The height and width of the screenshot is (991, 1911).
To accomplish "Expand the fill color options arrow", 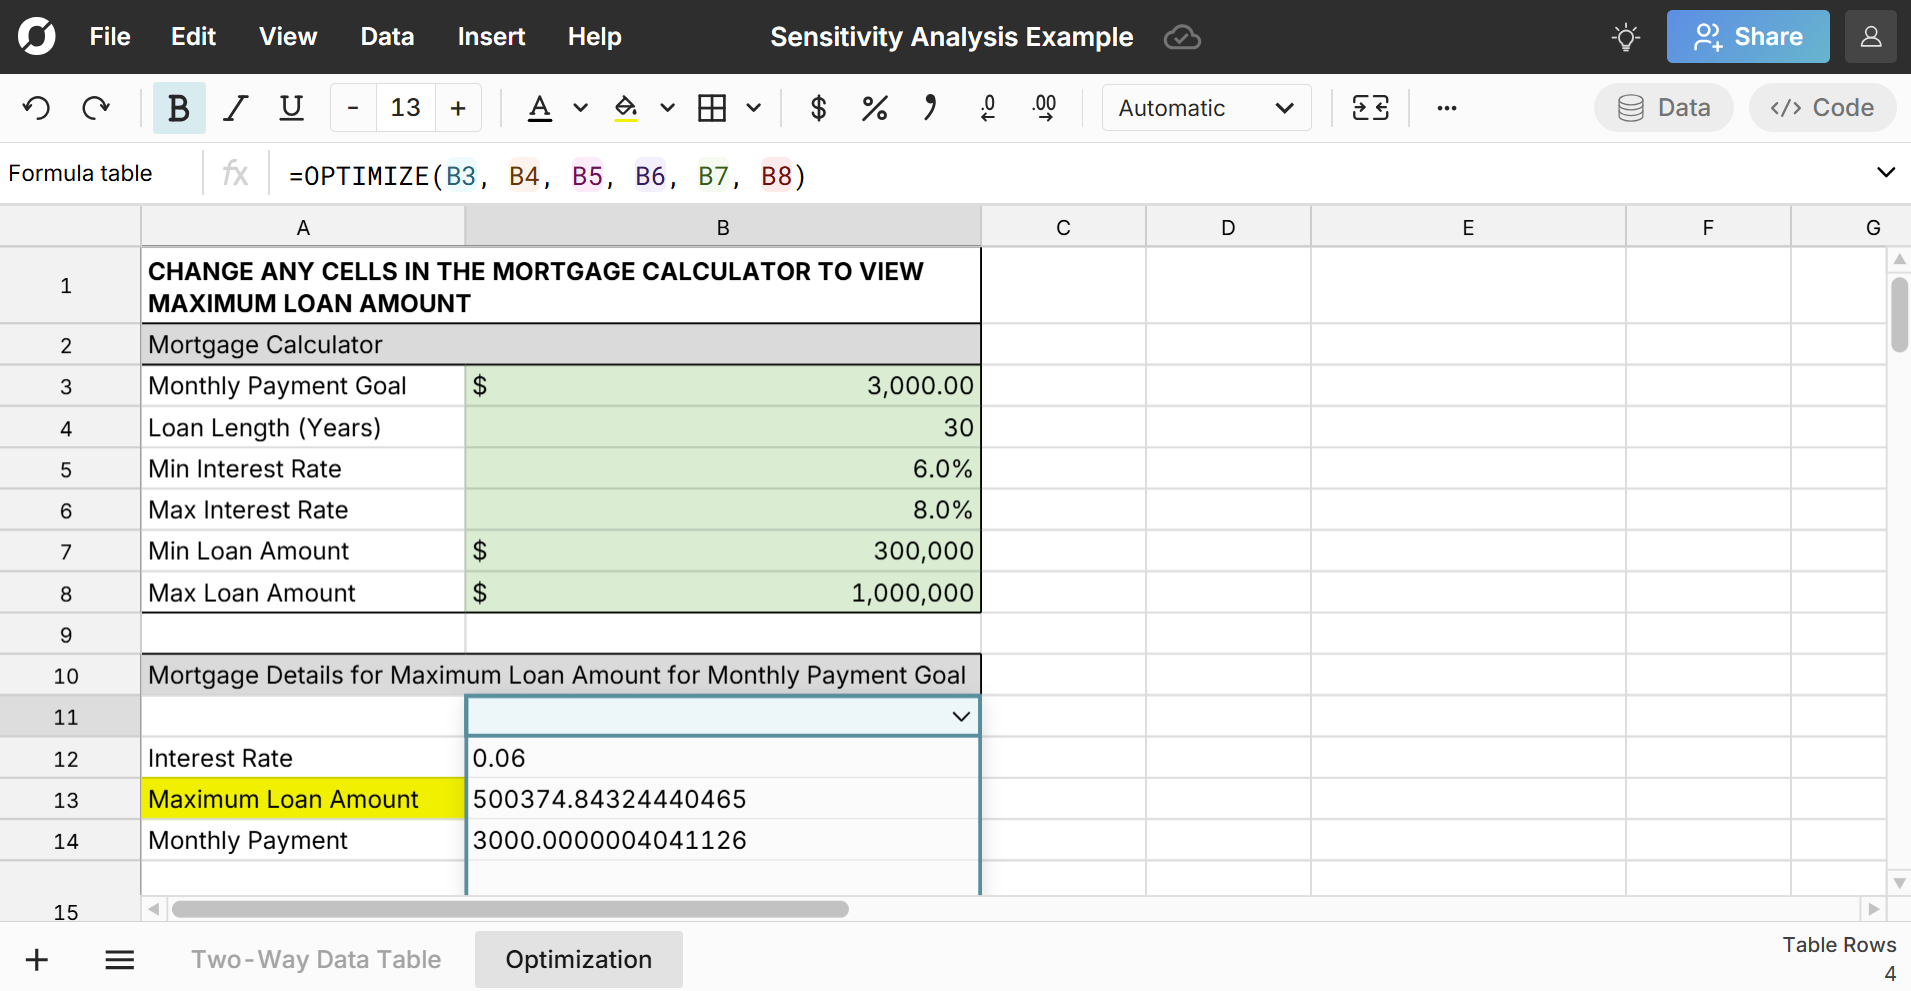I will [667, 108].
